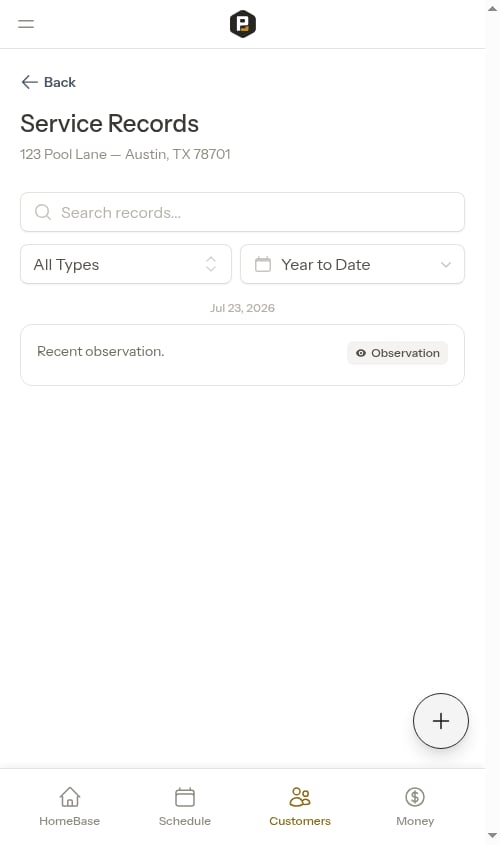Go back using the Back link
Screen dimensions: 500x845
coord(48,82)
